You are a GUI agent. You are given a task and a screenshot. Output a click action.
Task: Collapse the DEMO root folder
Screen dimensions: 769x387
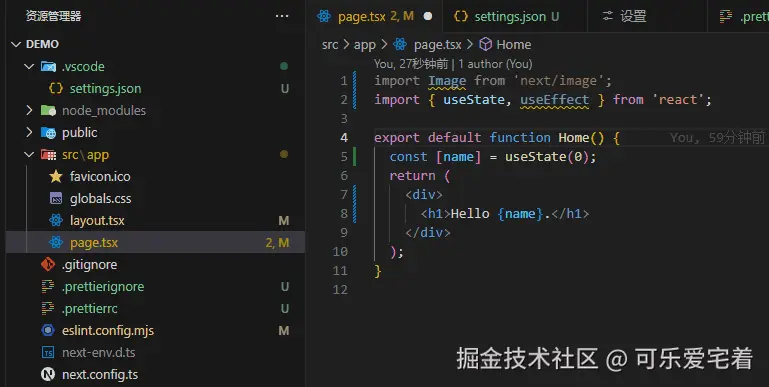pos(16,44)
